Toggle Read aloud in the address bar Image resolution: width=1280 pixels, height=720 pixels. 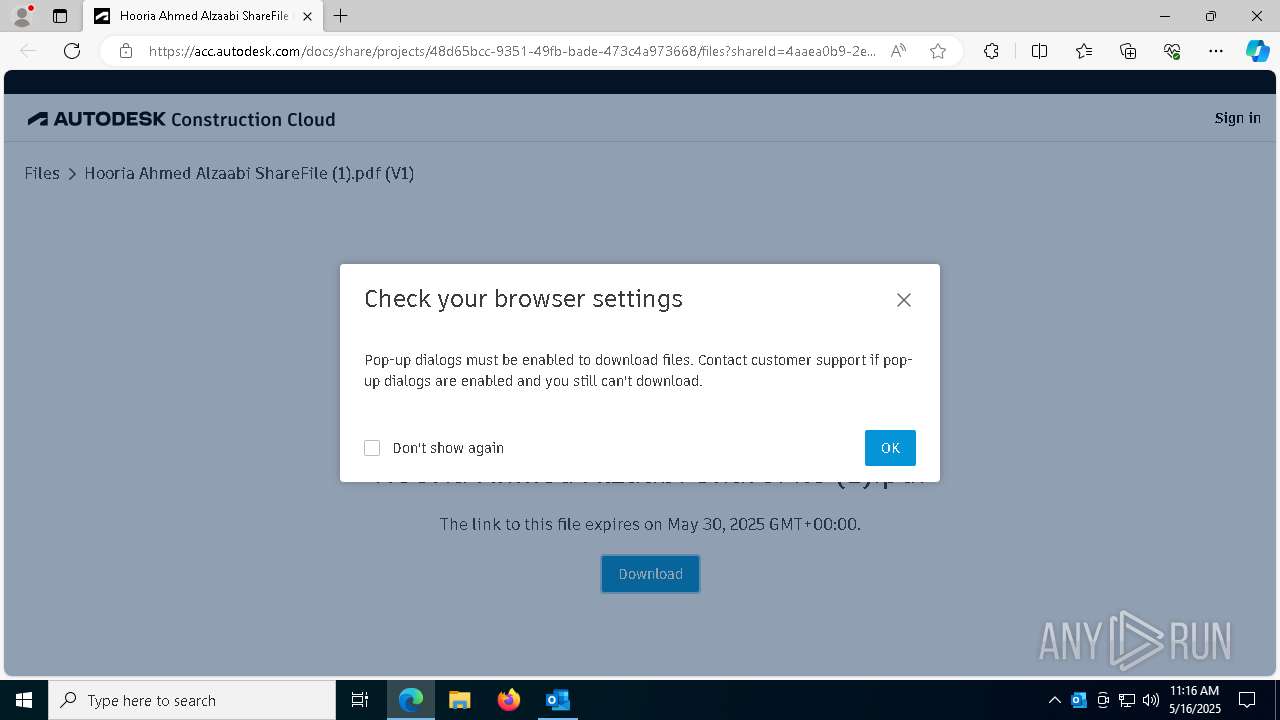898,51
